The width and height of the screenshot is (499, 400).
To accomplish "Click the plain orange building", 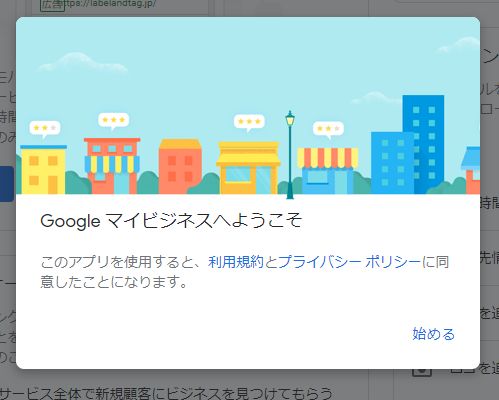I will pyautogui.click(x=180, y=167).
